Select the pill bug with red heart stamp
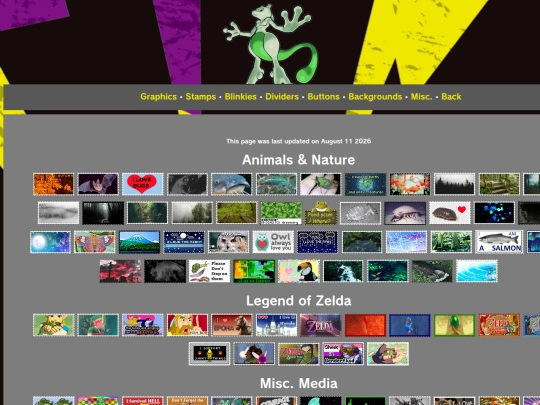540x405 pixels. pyautogui.click(x=450, y=213)
